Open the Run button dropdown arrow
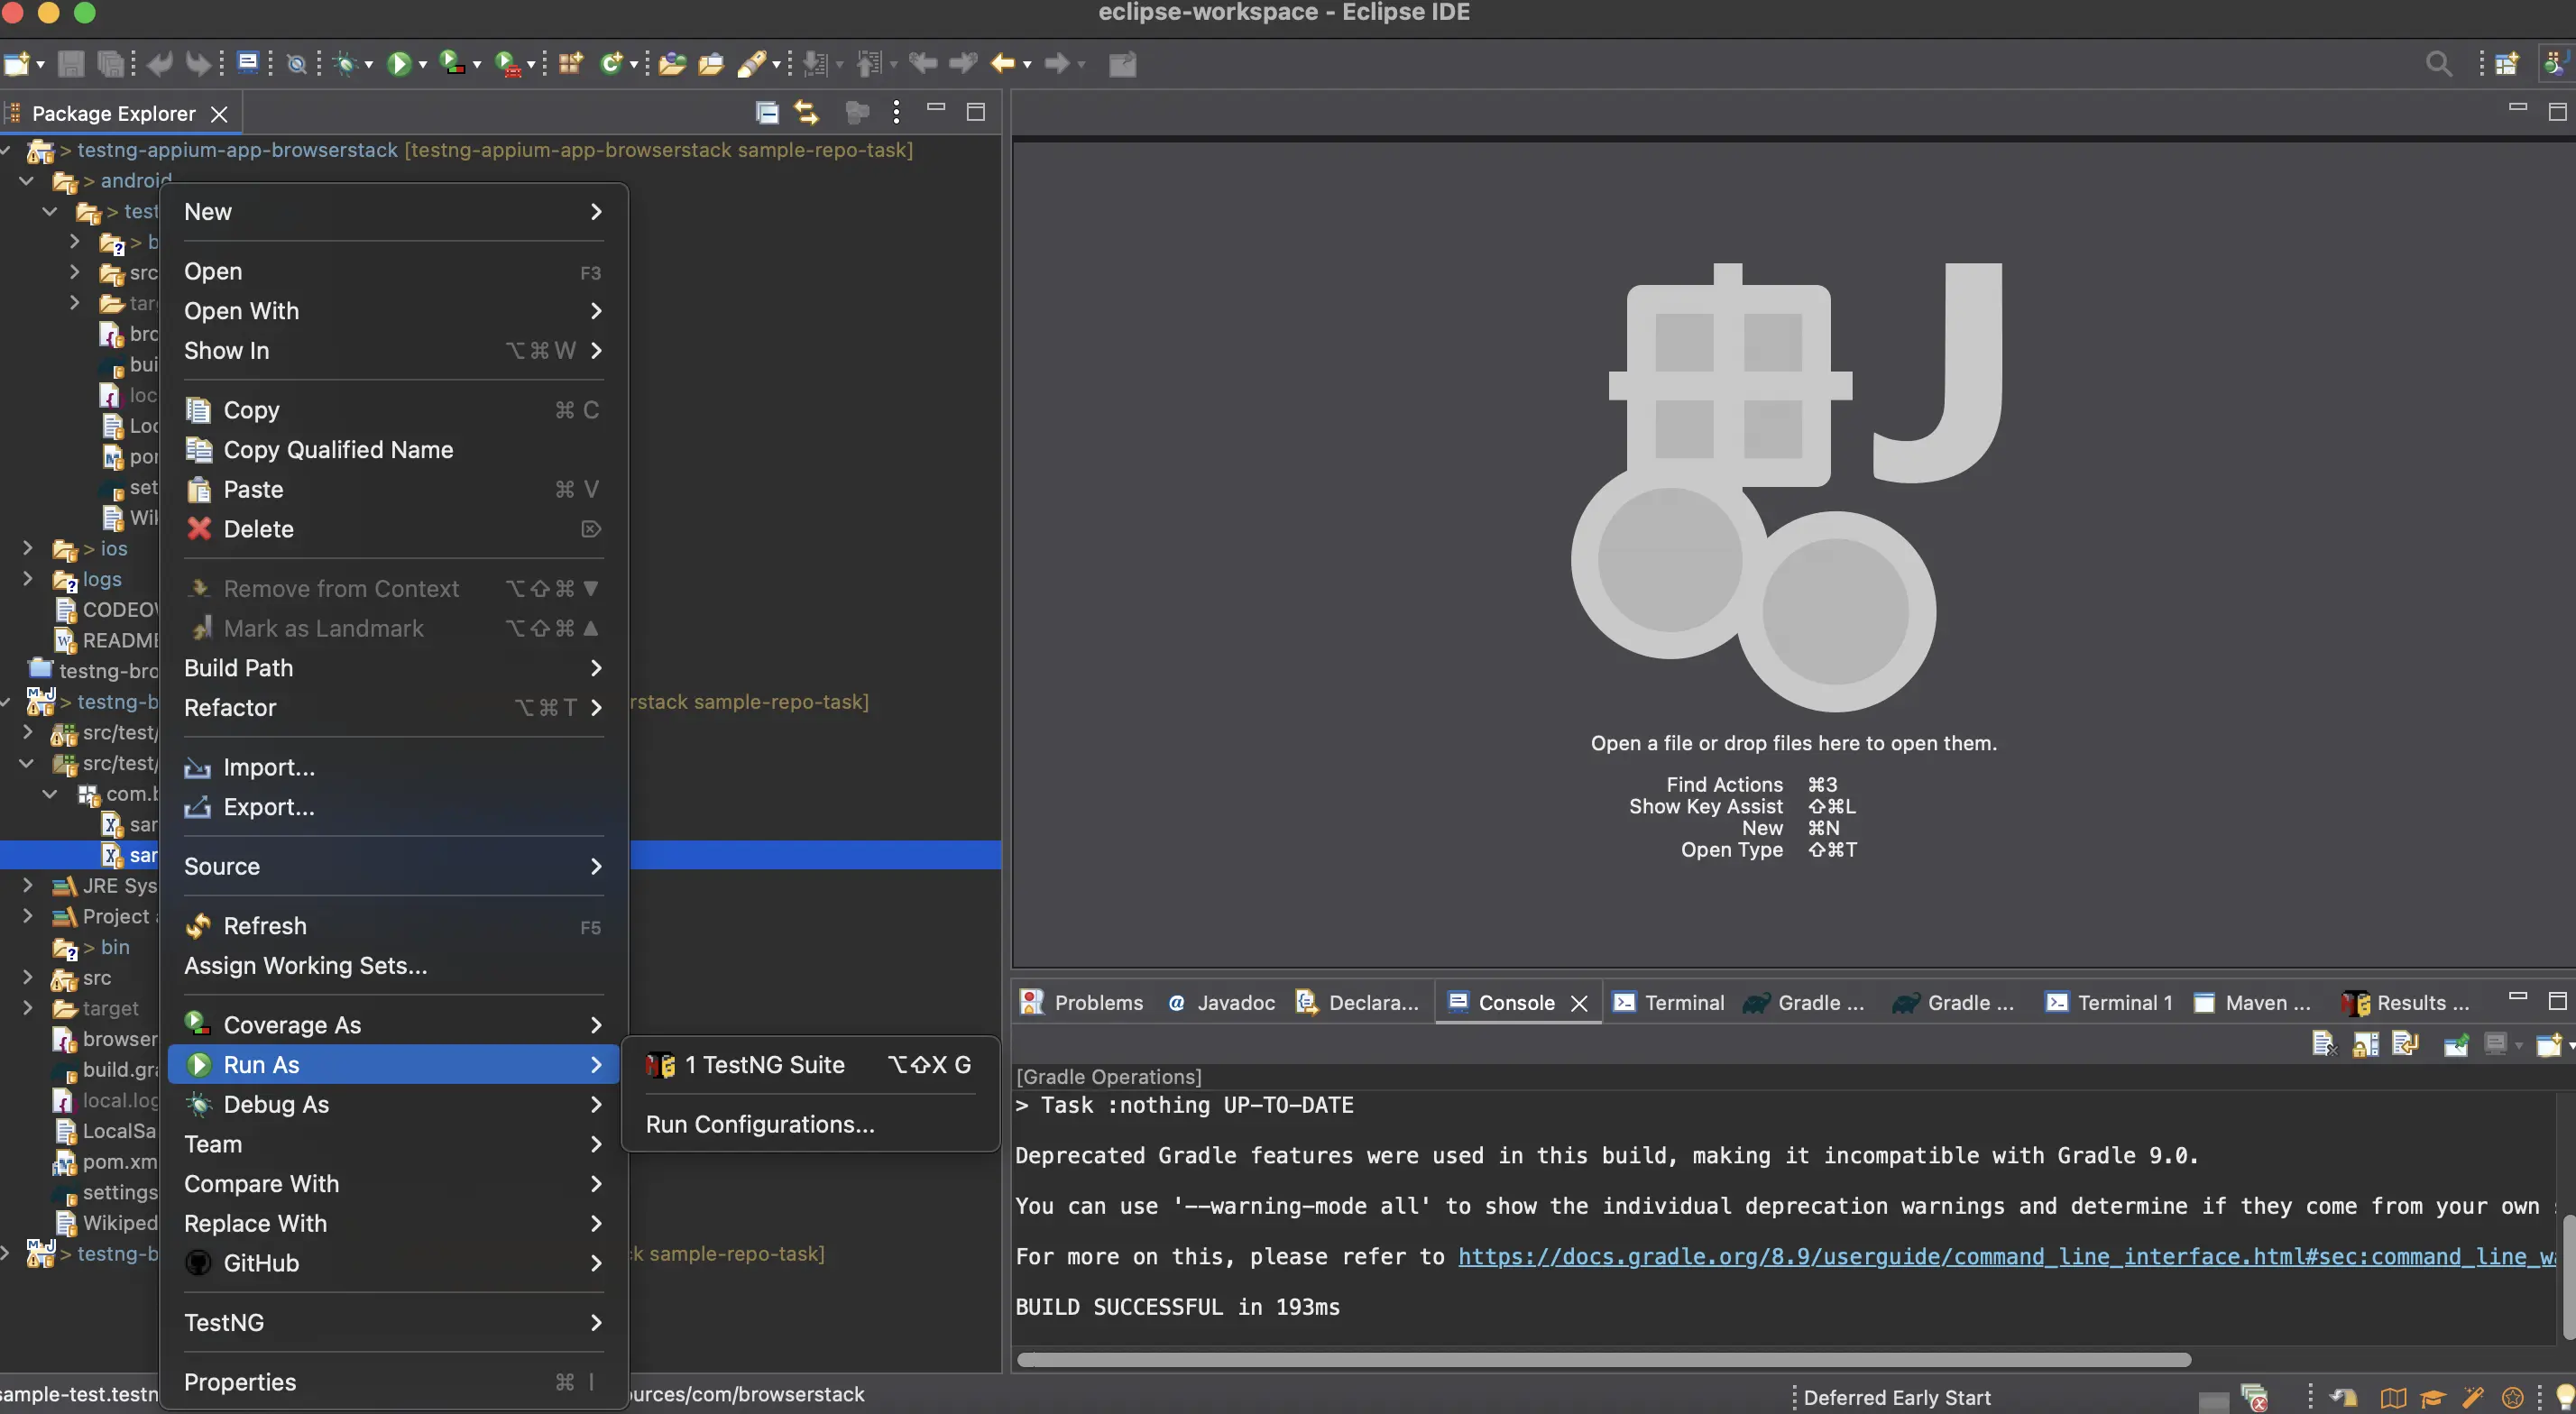The width and height of the screenshot is (2576, 1414). (x=423, y=64)
